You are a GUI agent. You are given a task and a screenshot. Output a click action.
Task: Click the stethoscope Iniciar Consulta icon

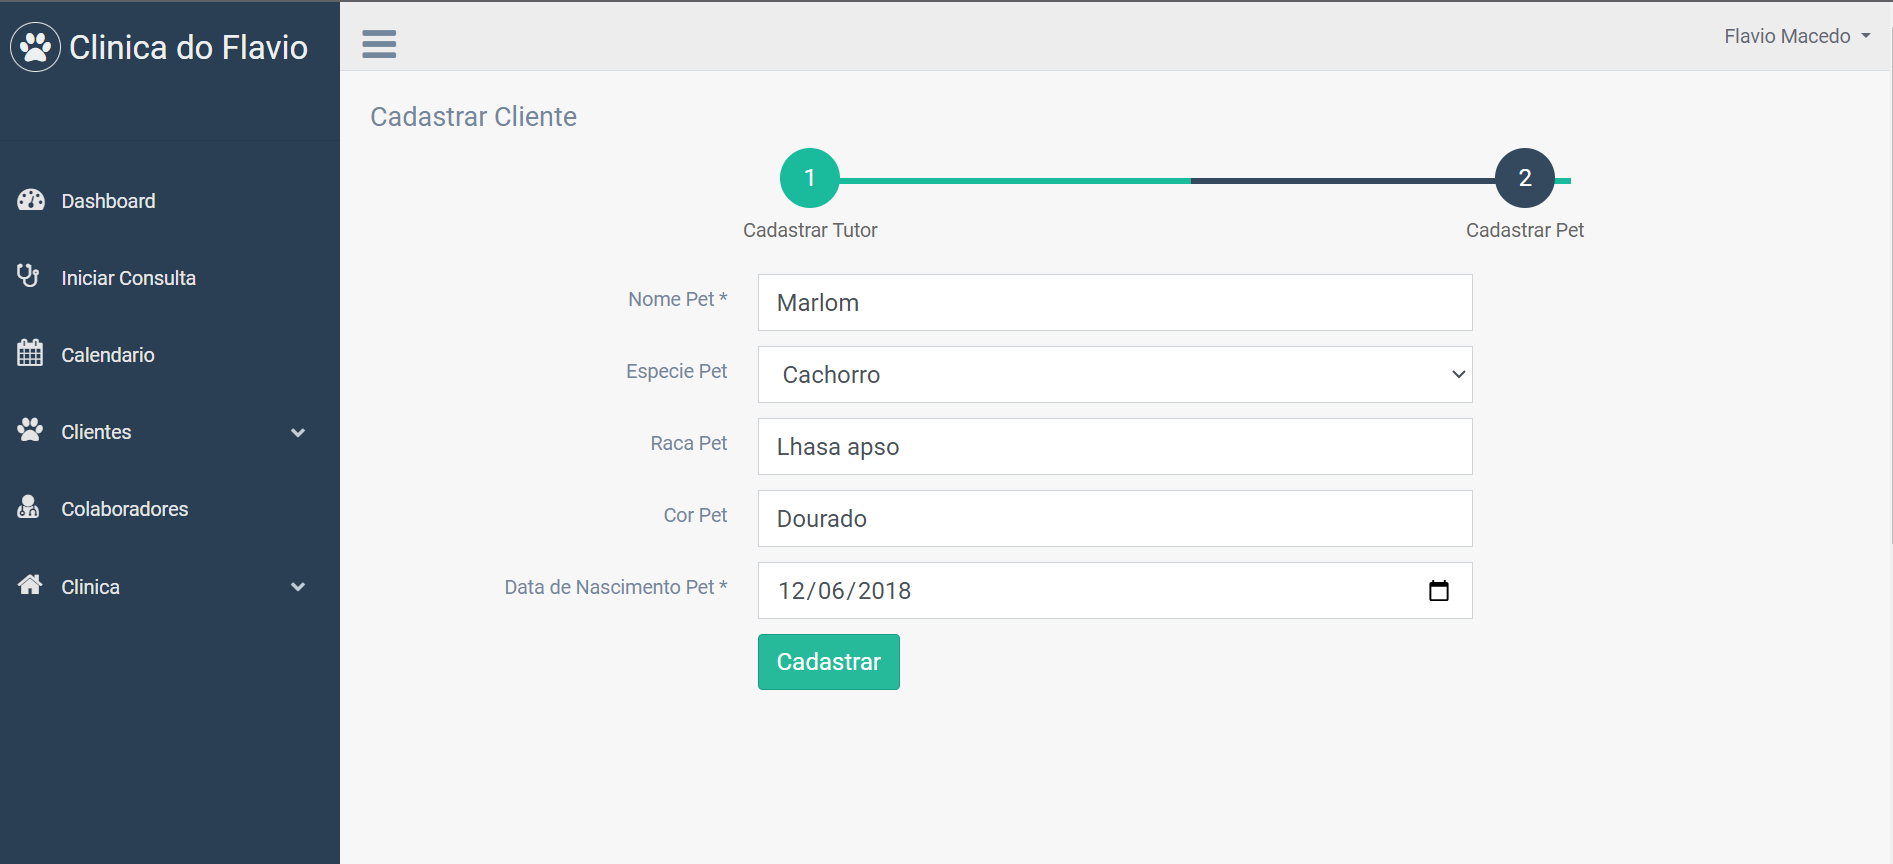click(28, 276)
